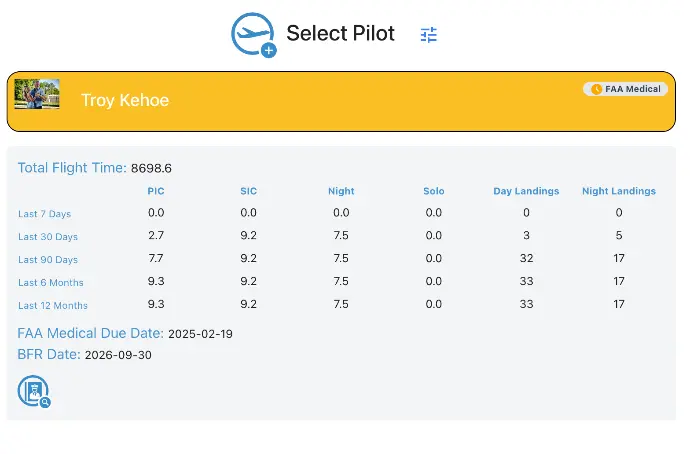Click Troy Kehoe's profile photo

tap(37, 94)
